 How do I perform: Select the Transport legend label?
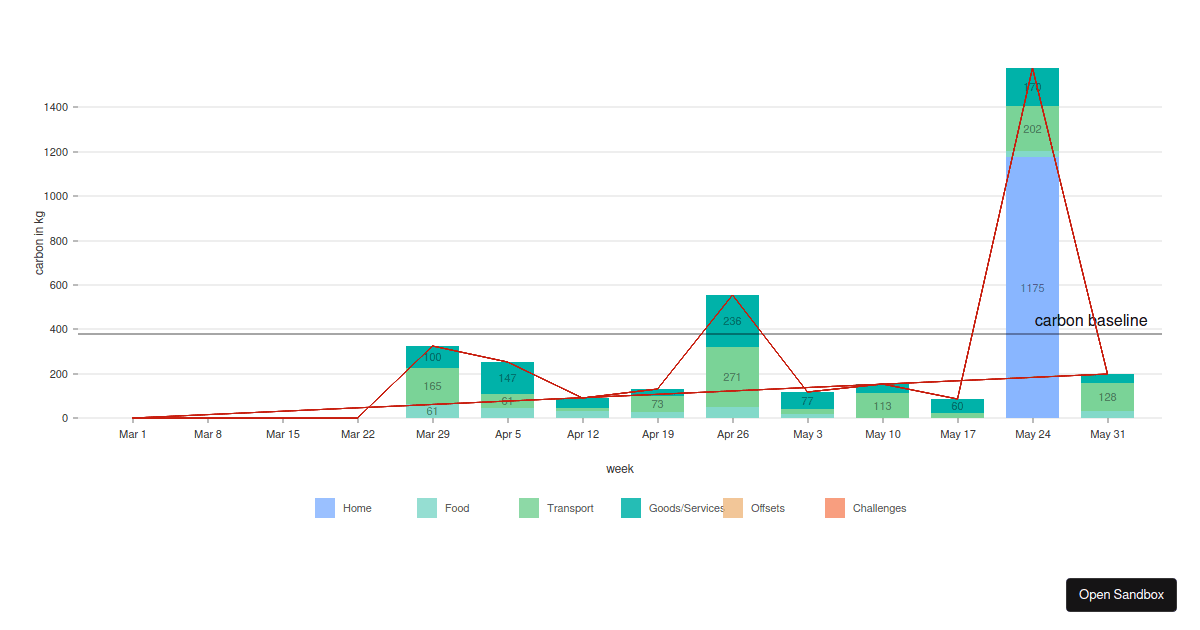(570, 508)
